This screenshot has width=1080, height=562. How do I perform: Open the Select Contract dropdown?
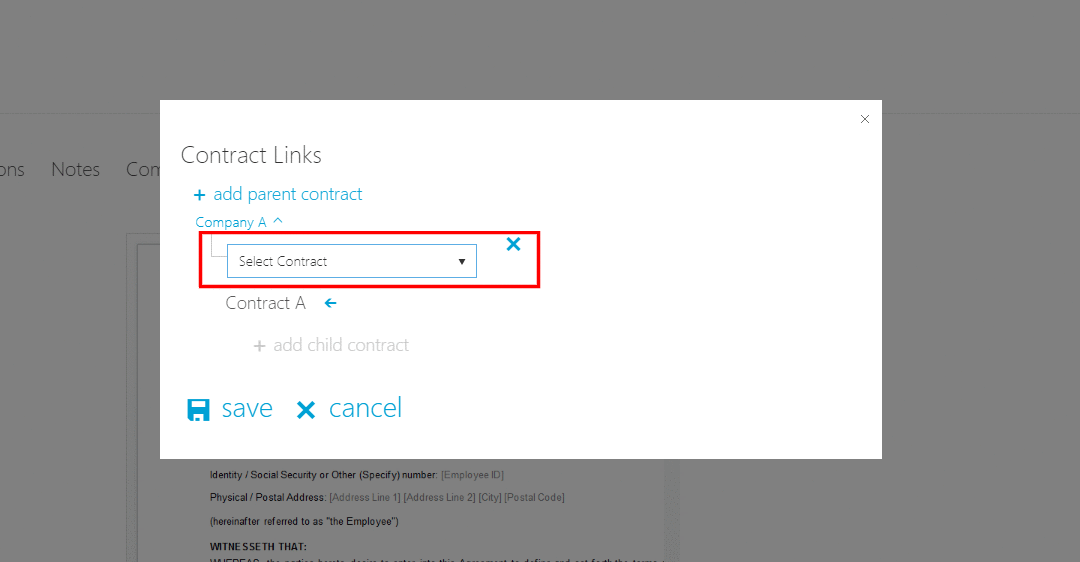click(x=352, y=261)
